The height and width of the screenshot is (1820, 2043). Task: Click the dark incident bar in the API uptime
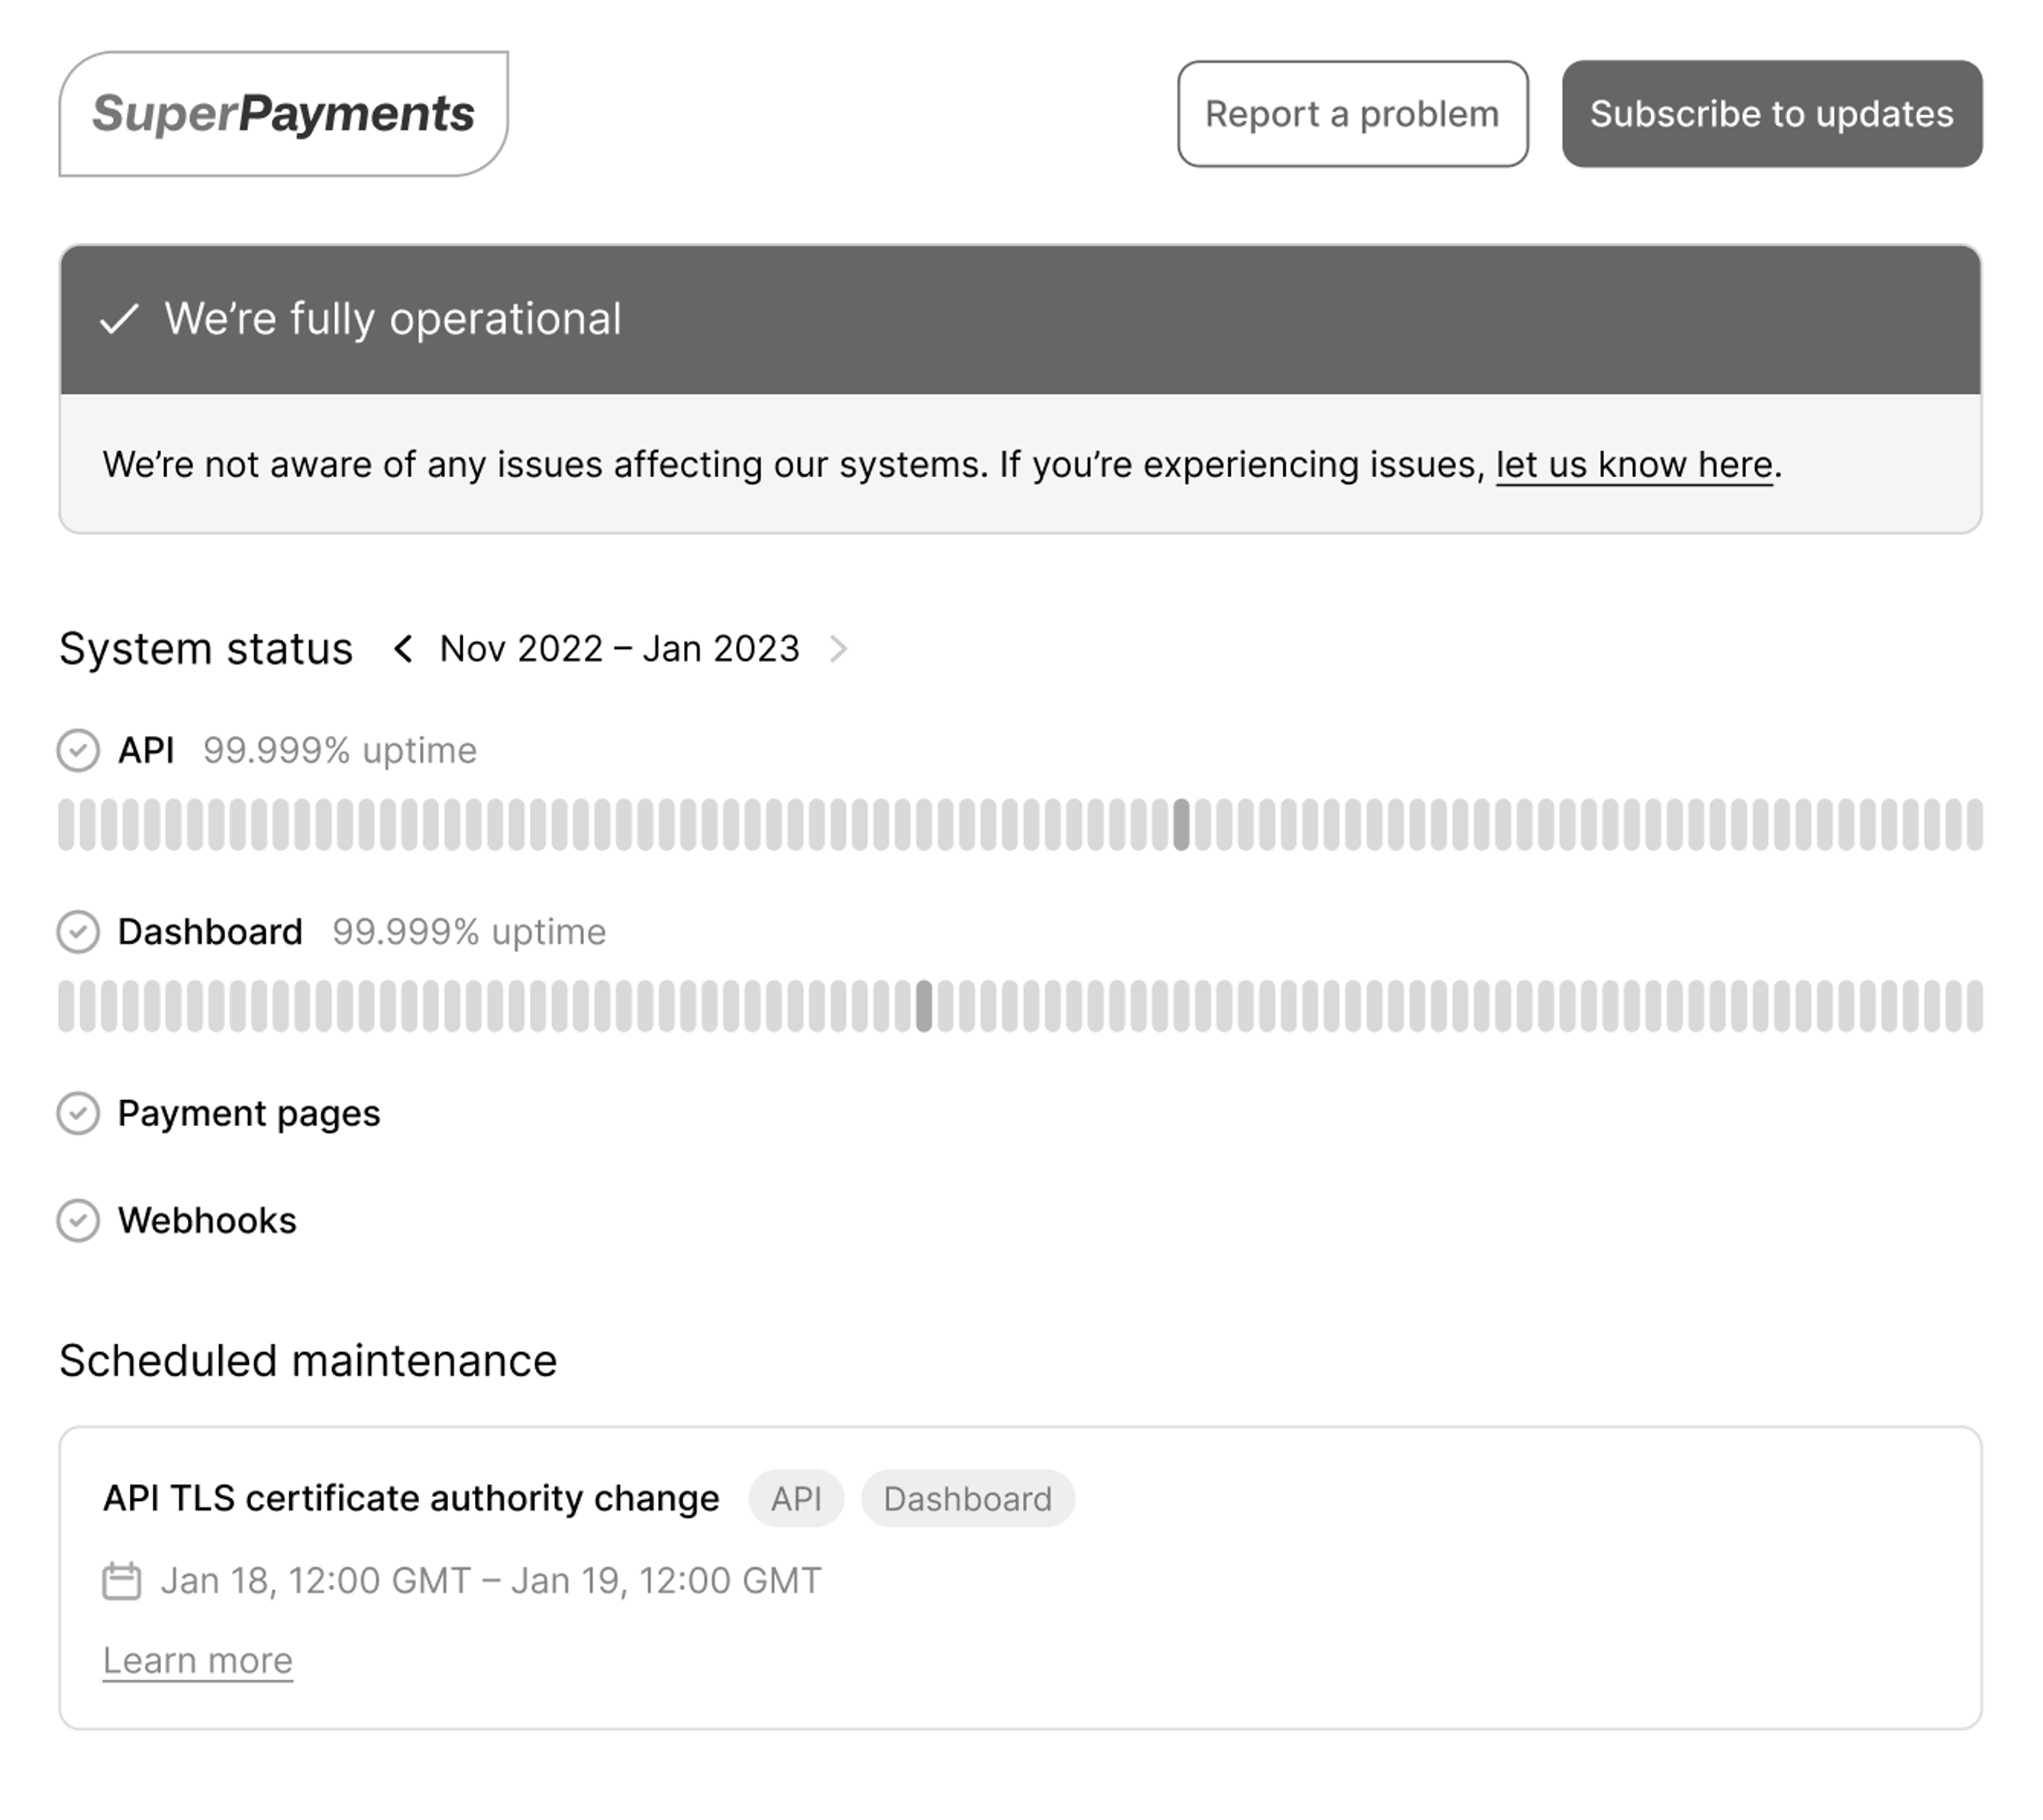pyautogui.click(x=1181, y=825)
